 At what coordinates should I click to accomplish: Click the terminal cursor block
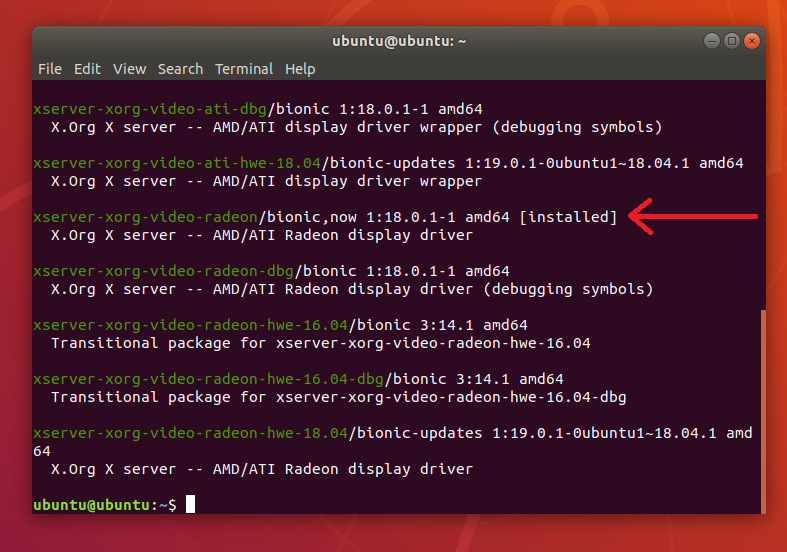click(190, 504)
